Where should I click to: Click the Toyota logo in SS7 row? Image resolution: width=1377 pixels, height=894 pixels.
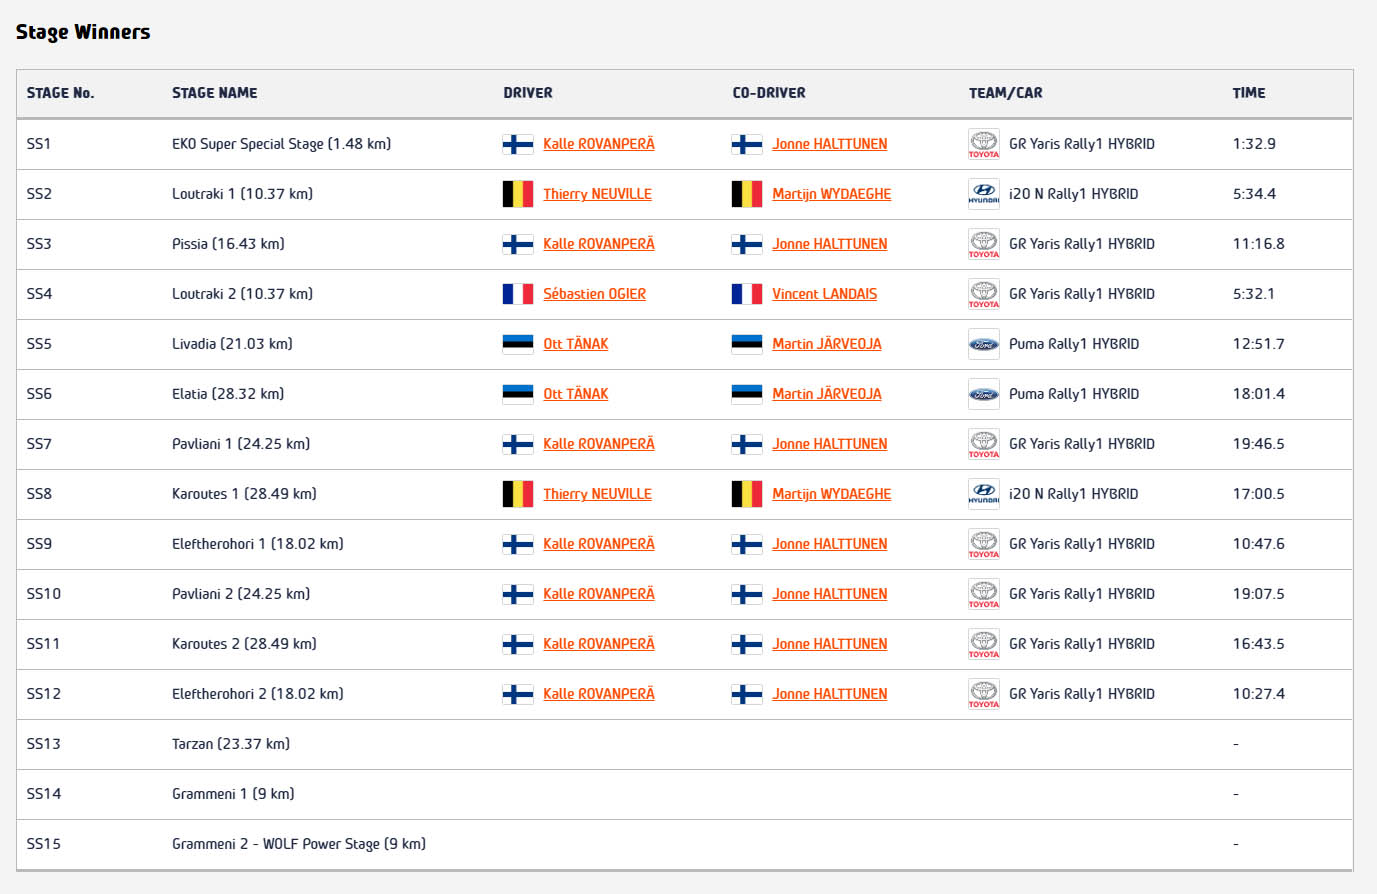pyautogui.click(x=984, y=444)
